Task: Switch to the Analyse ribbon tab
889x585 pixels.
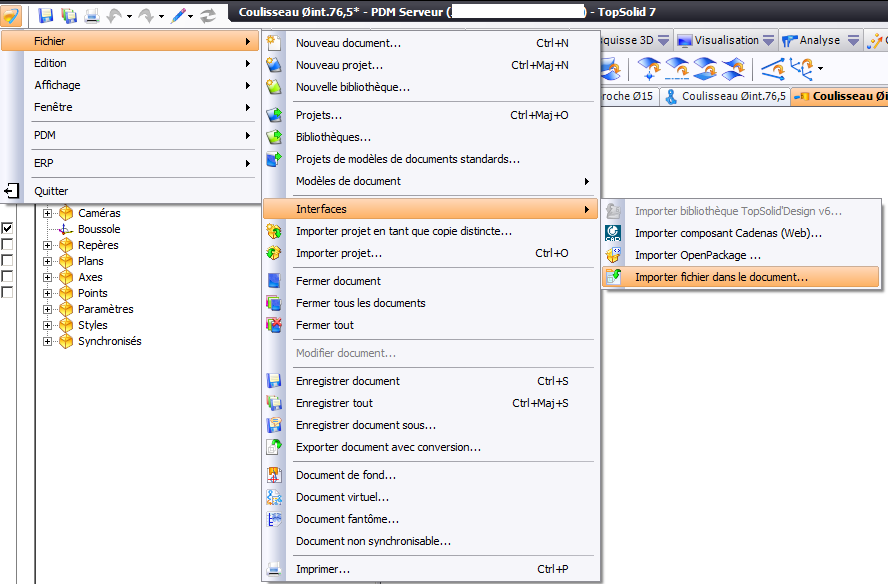Action: (820, 40)
